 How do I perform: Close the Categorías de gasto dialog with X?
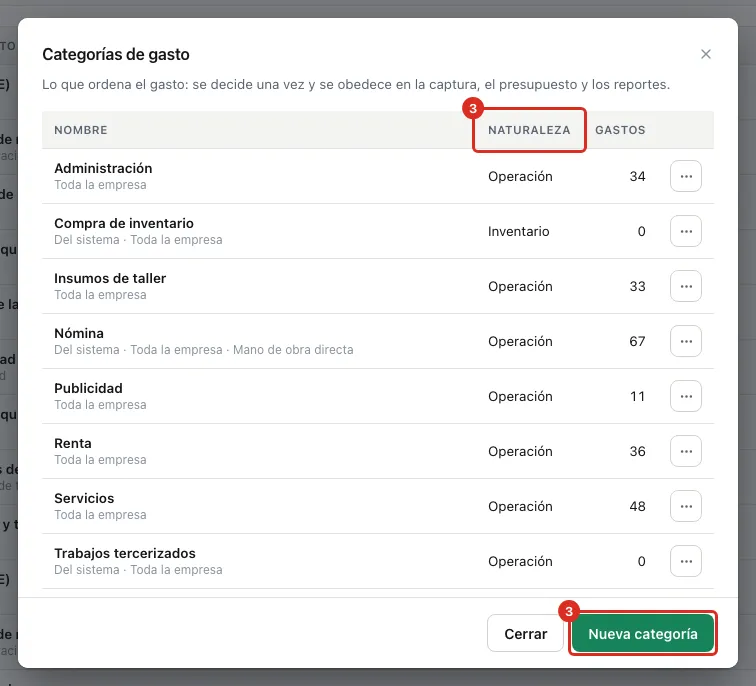(705, 54)
